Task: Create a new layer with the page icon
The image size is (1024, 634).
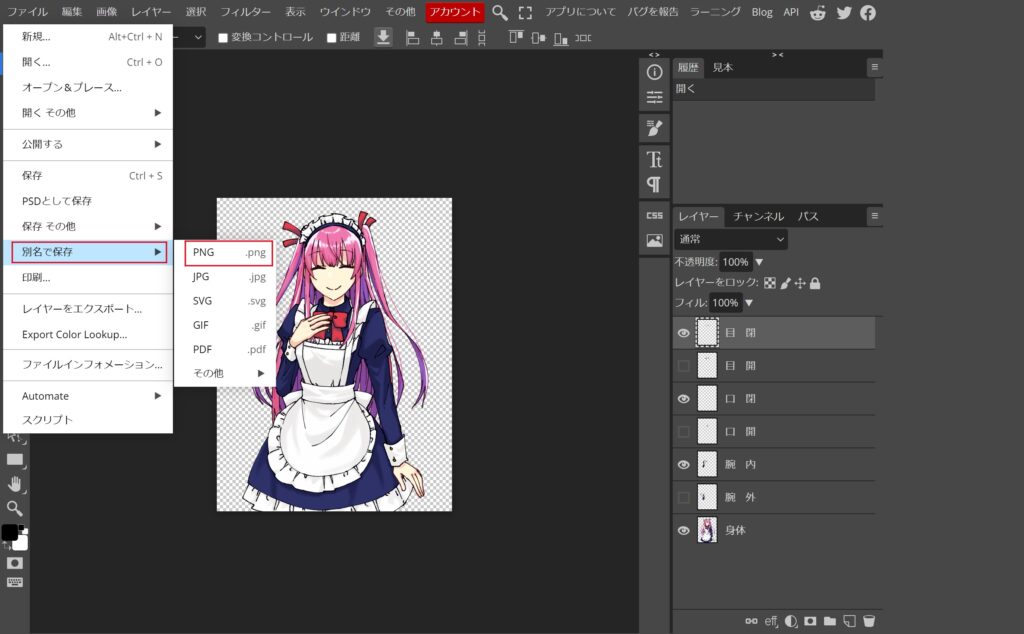Action: [x=849, y=621]
